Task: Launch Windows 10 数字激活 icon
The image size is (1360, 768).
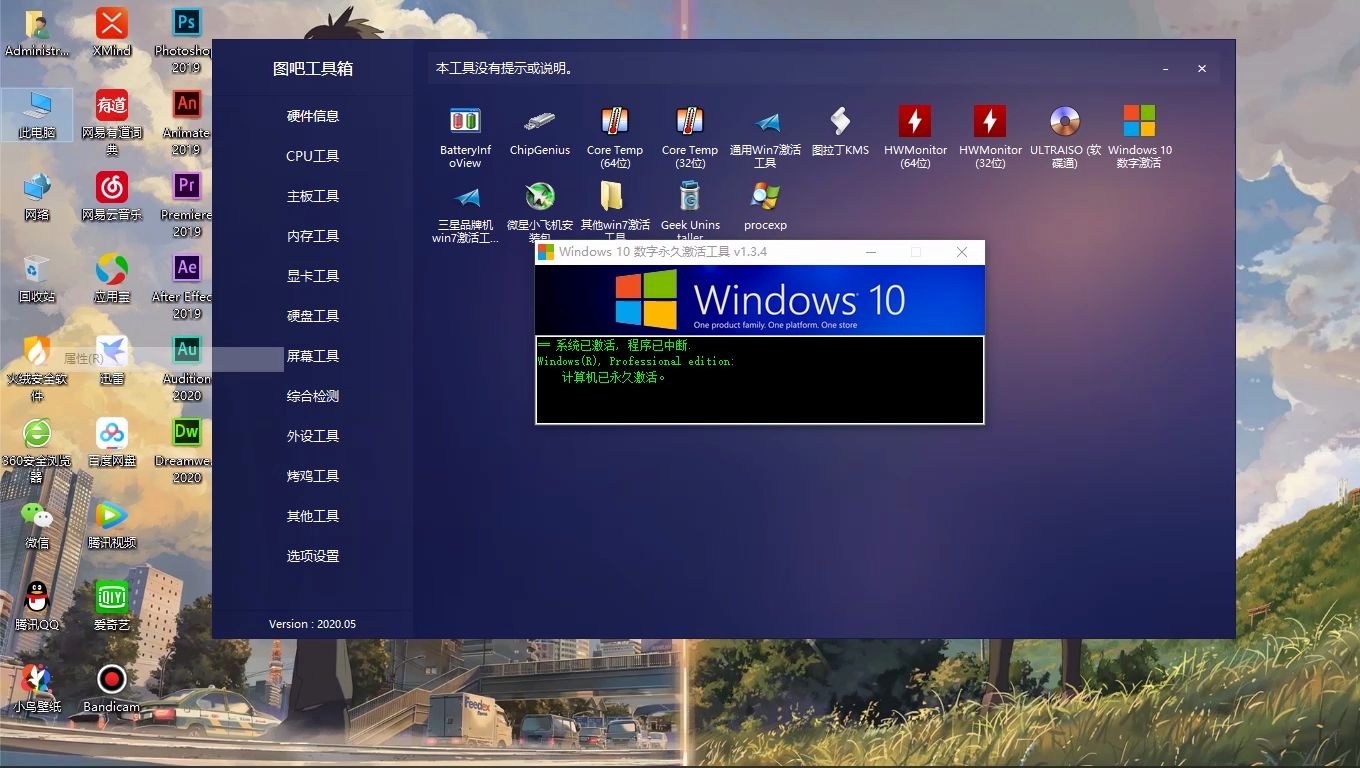Action: tap(1139, 122)
